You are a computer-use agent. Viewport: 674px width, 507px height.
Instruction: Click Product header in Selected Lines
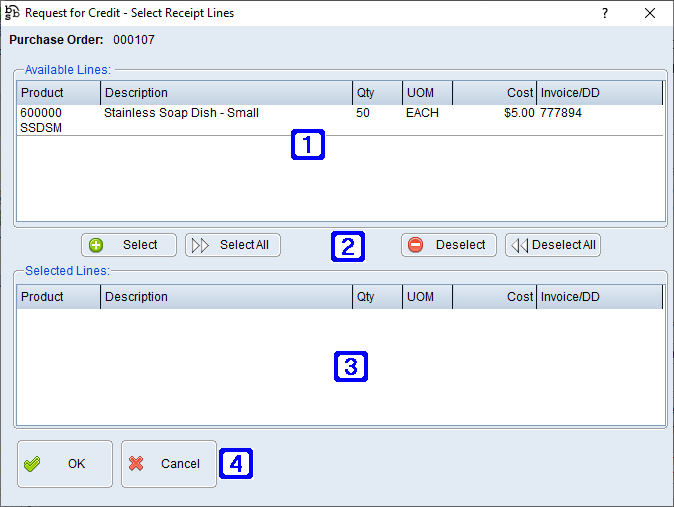tap(58, 297)
